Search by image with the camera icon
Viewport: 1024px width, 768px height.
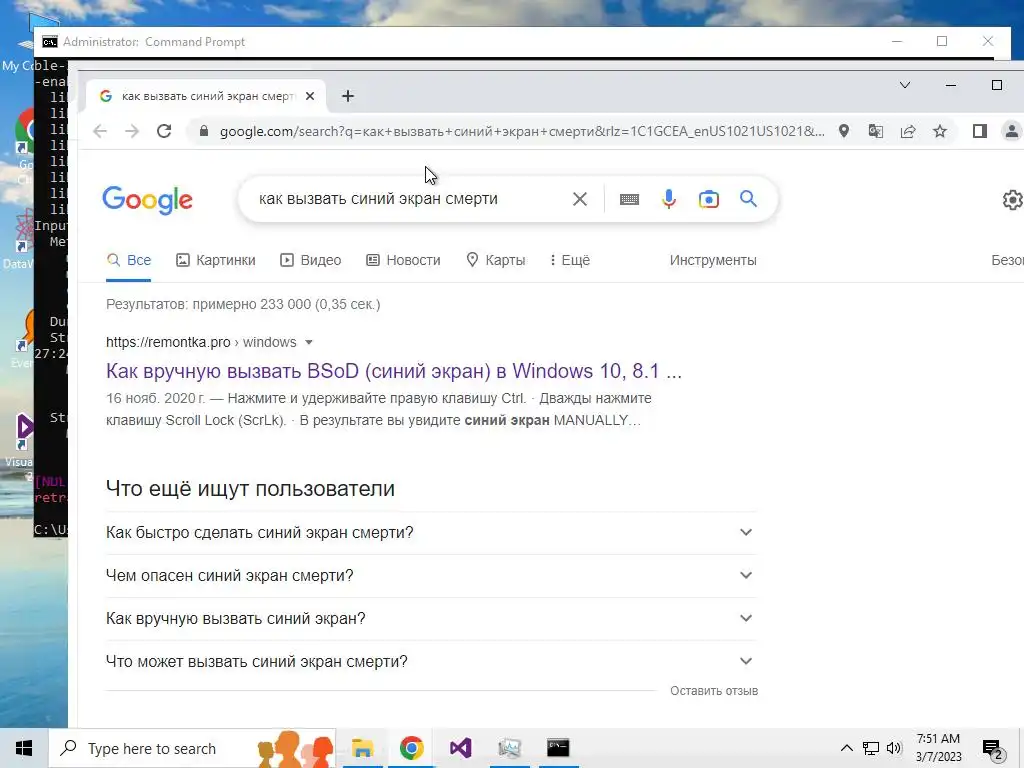709,199
